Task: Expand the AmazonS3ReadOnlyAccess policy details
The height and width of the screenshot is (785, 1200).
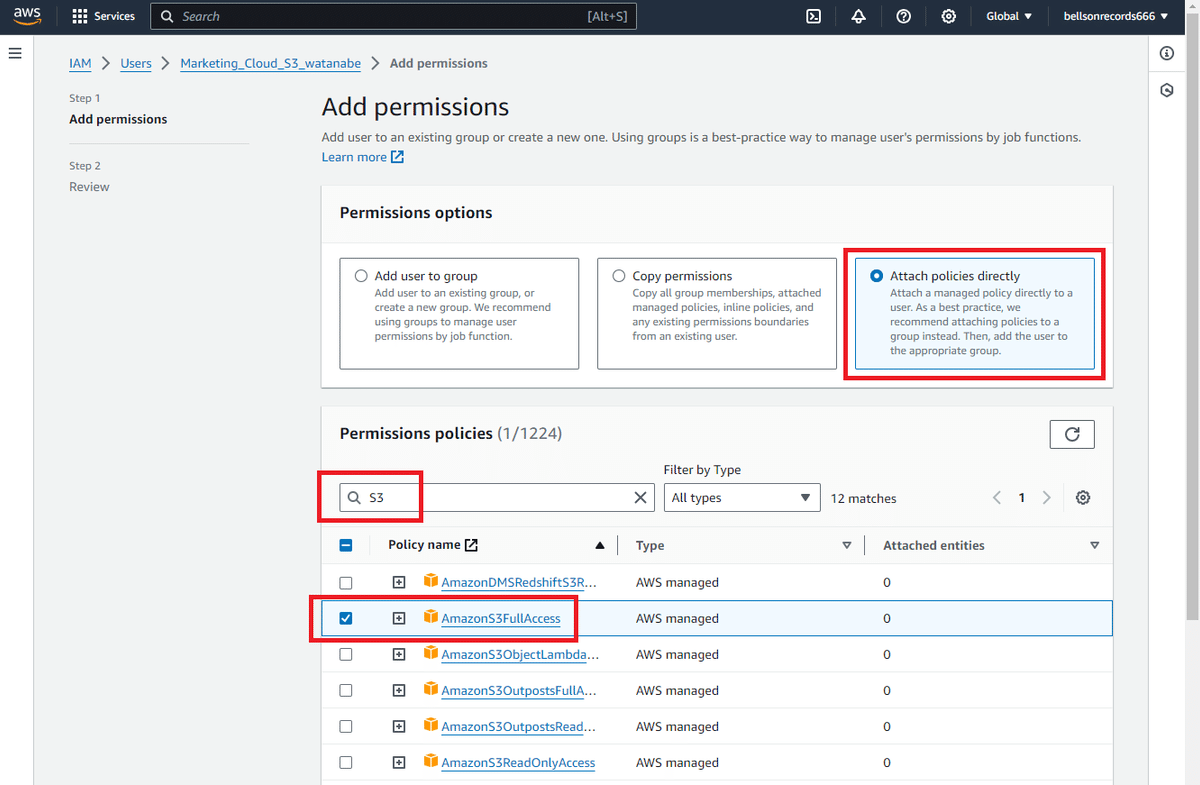Action: pos(399,762)
